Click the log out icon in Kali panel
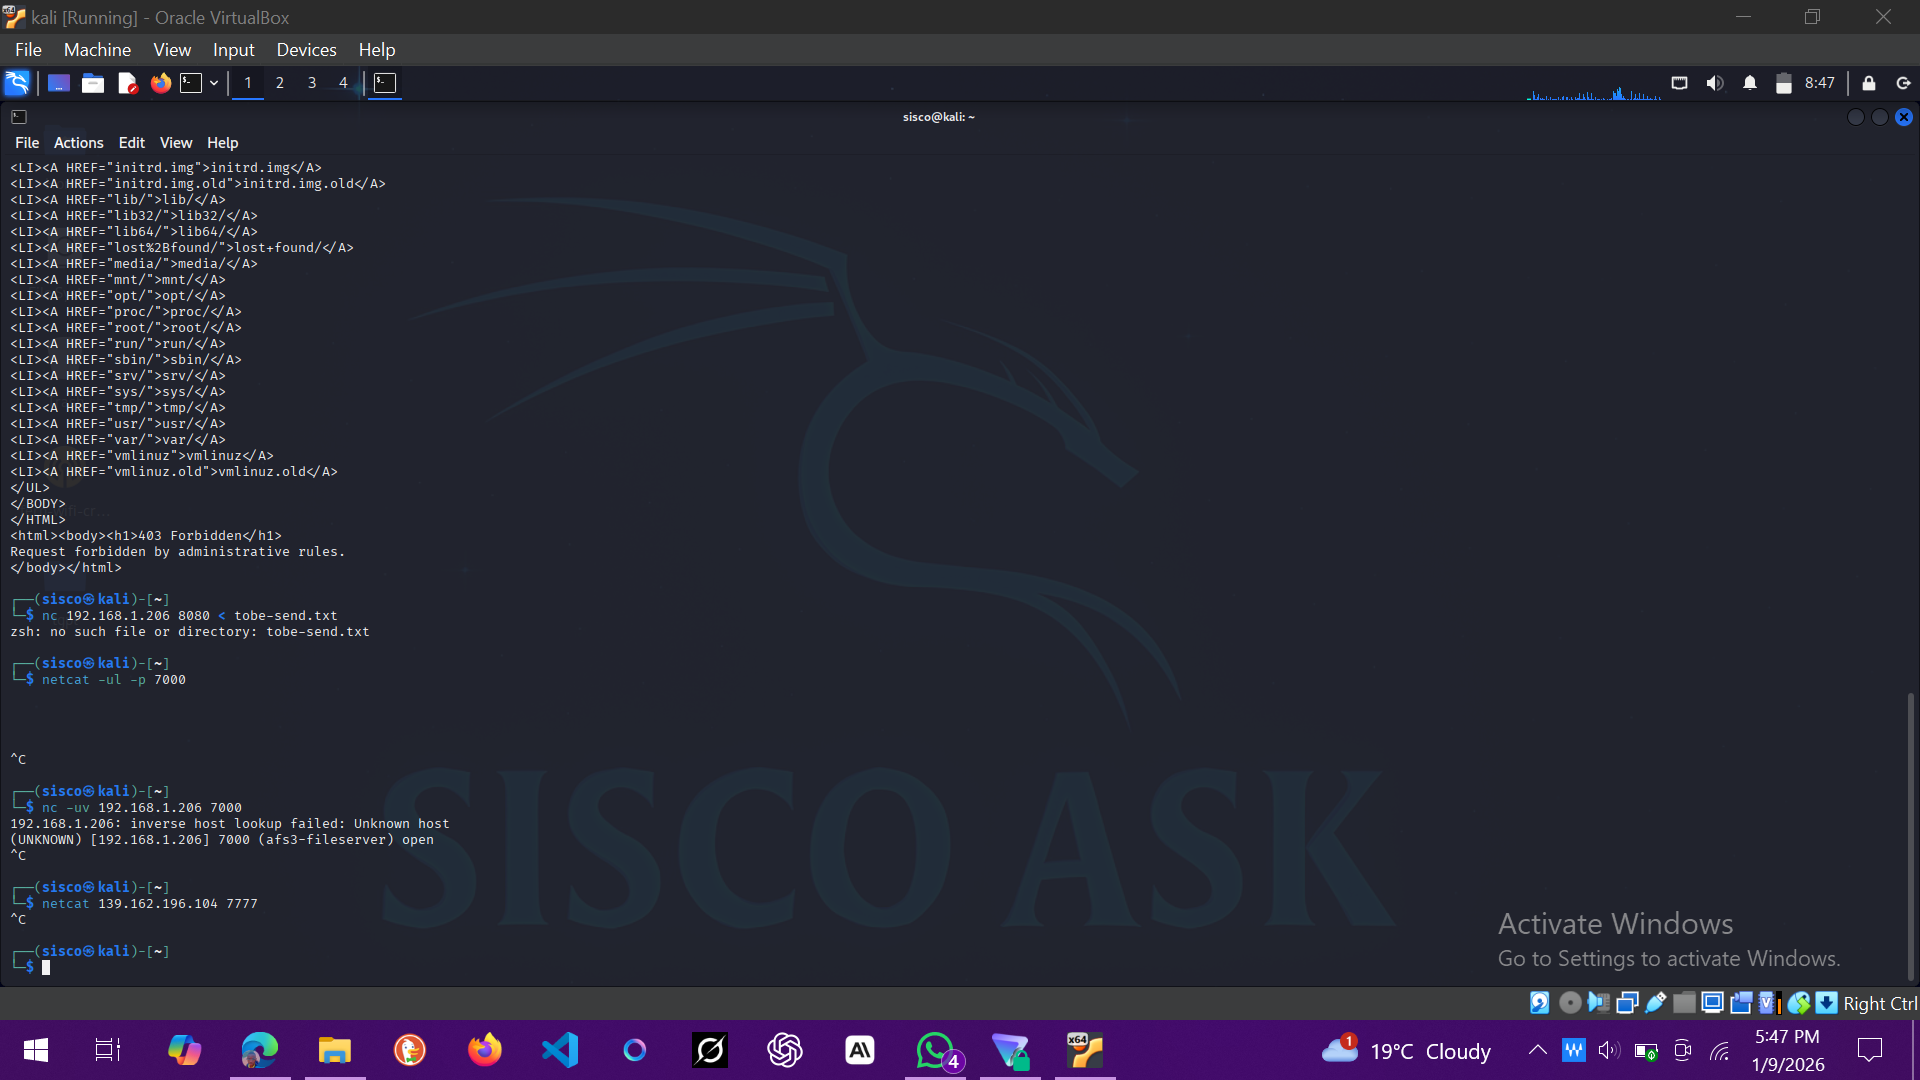 (x=1903, y=83)
